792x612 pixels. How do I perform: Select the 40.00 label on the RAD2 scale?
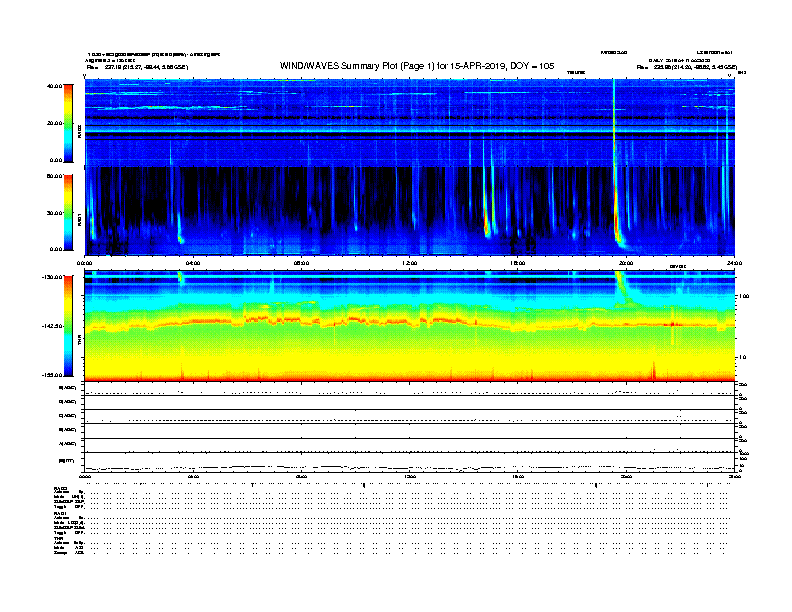pyautogui.click(x=54, y=86)
